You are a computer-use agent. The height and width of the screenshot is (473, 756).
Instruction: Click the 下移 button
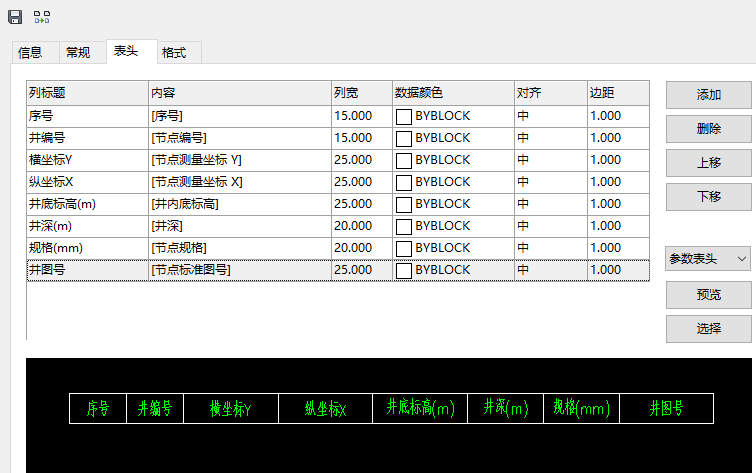point(708,197)
